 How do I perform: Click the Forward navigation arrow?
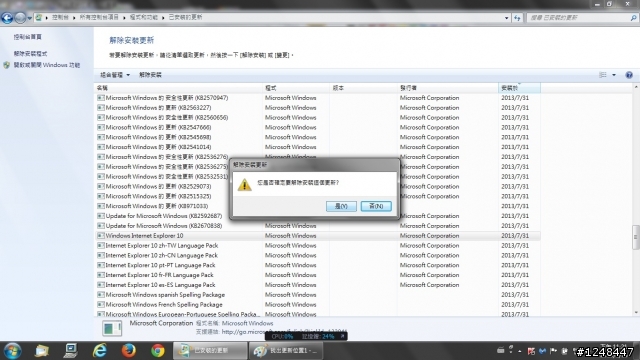tap(20, 18)
